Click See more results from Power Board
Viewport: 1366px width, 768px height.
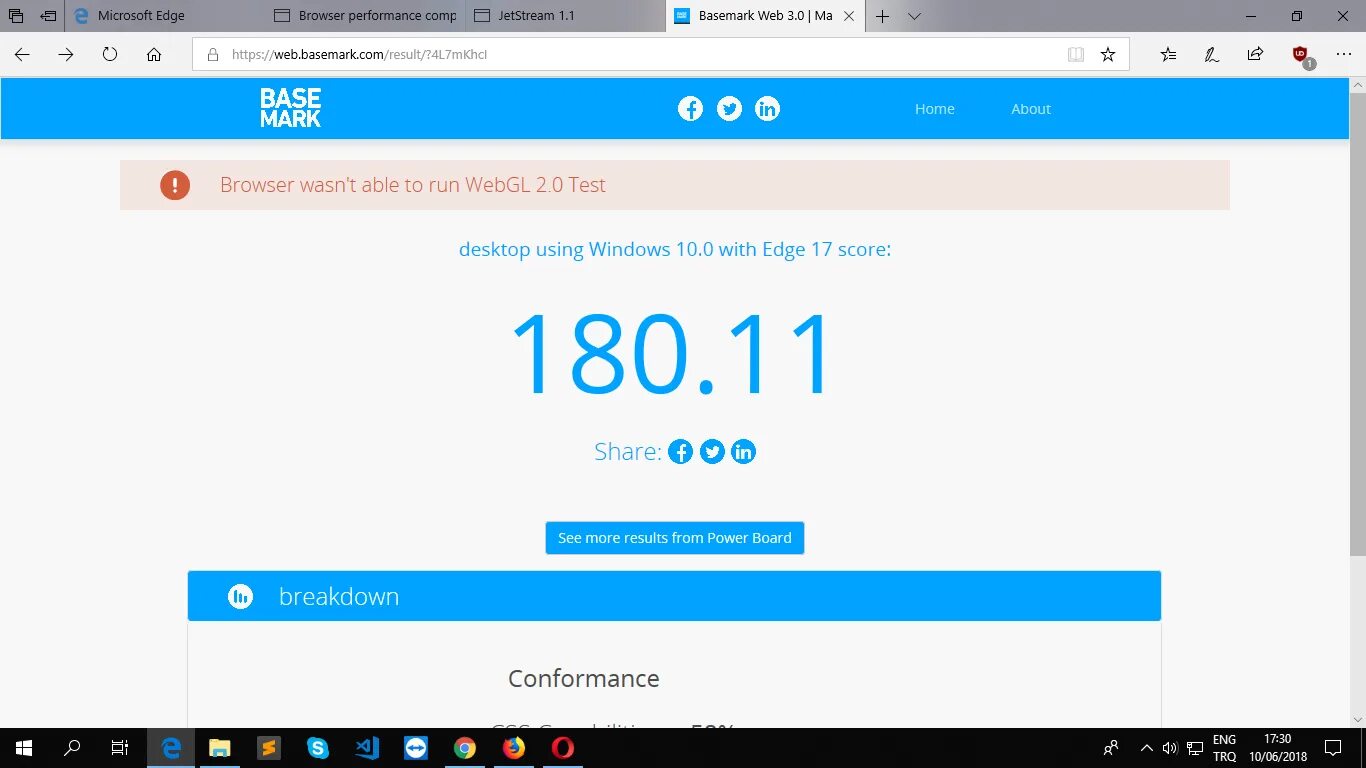pyautogui.click(x=675, y=538)
